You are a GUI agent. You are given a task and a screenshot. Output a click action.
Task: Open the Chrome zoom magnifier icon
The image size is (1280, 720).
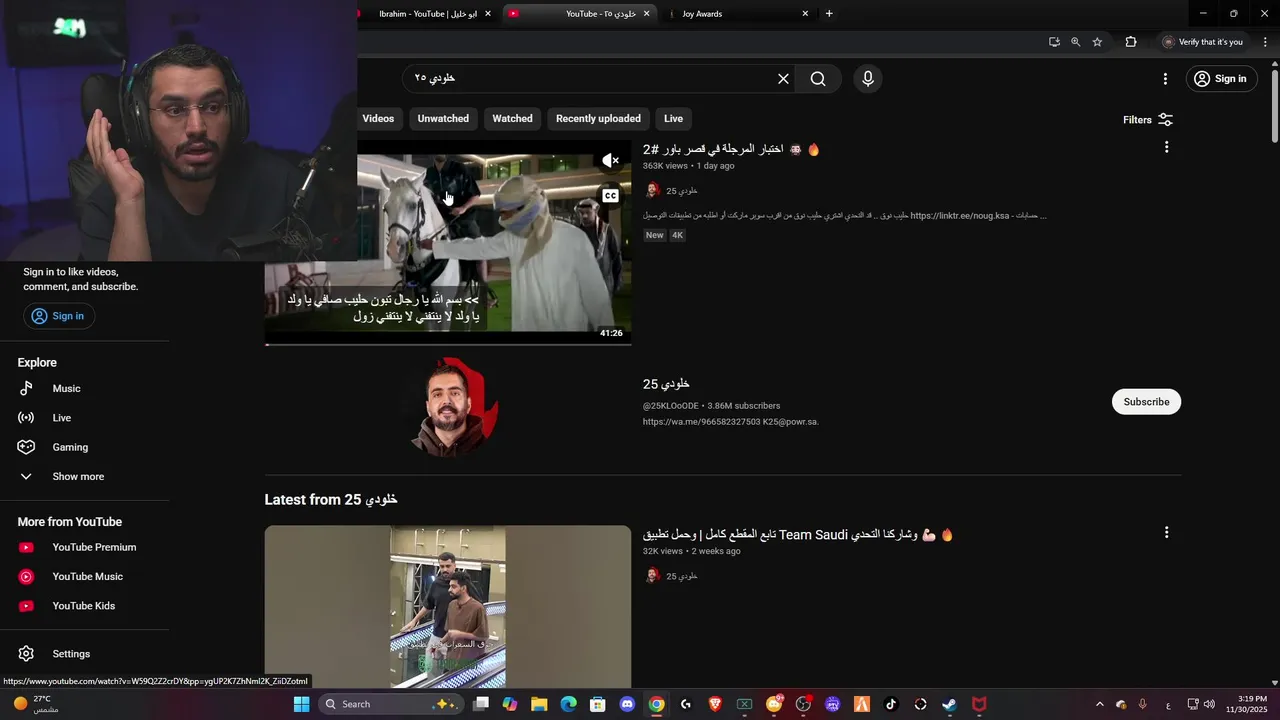(x=1075, y=42)
